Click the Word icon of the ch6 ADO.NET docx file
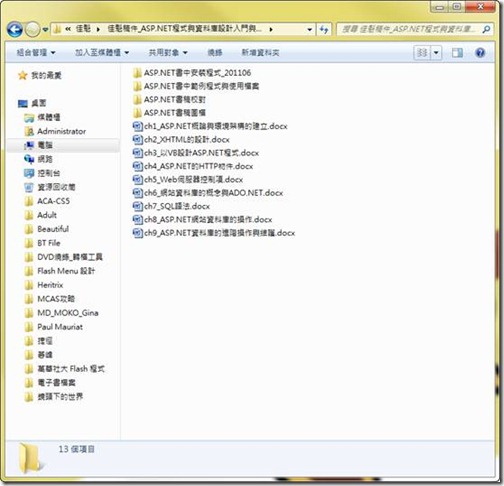 pyautogui.click(x=137, y=193)
